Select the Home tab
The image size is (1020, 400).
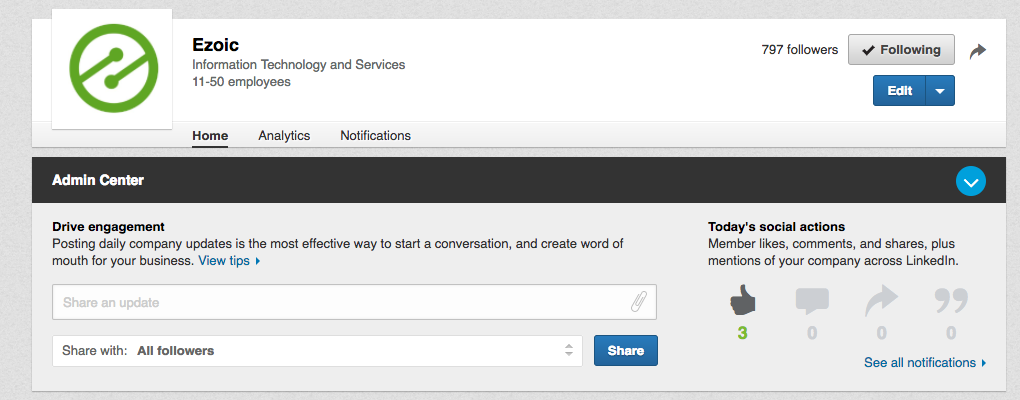[x=210, y=136]
